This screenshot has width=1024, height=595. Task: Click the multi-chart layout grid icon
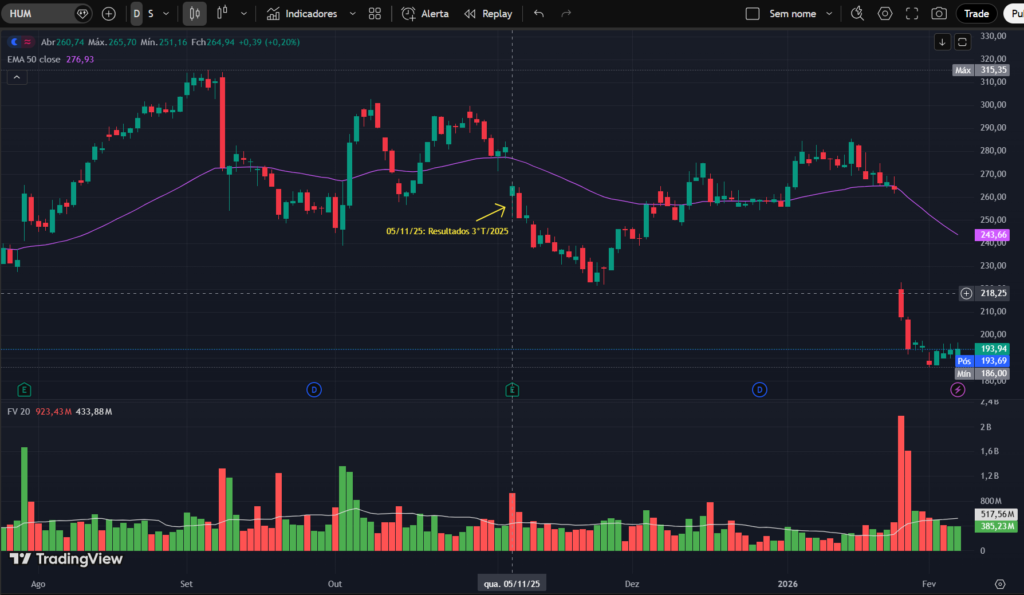pos(374,13)
